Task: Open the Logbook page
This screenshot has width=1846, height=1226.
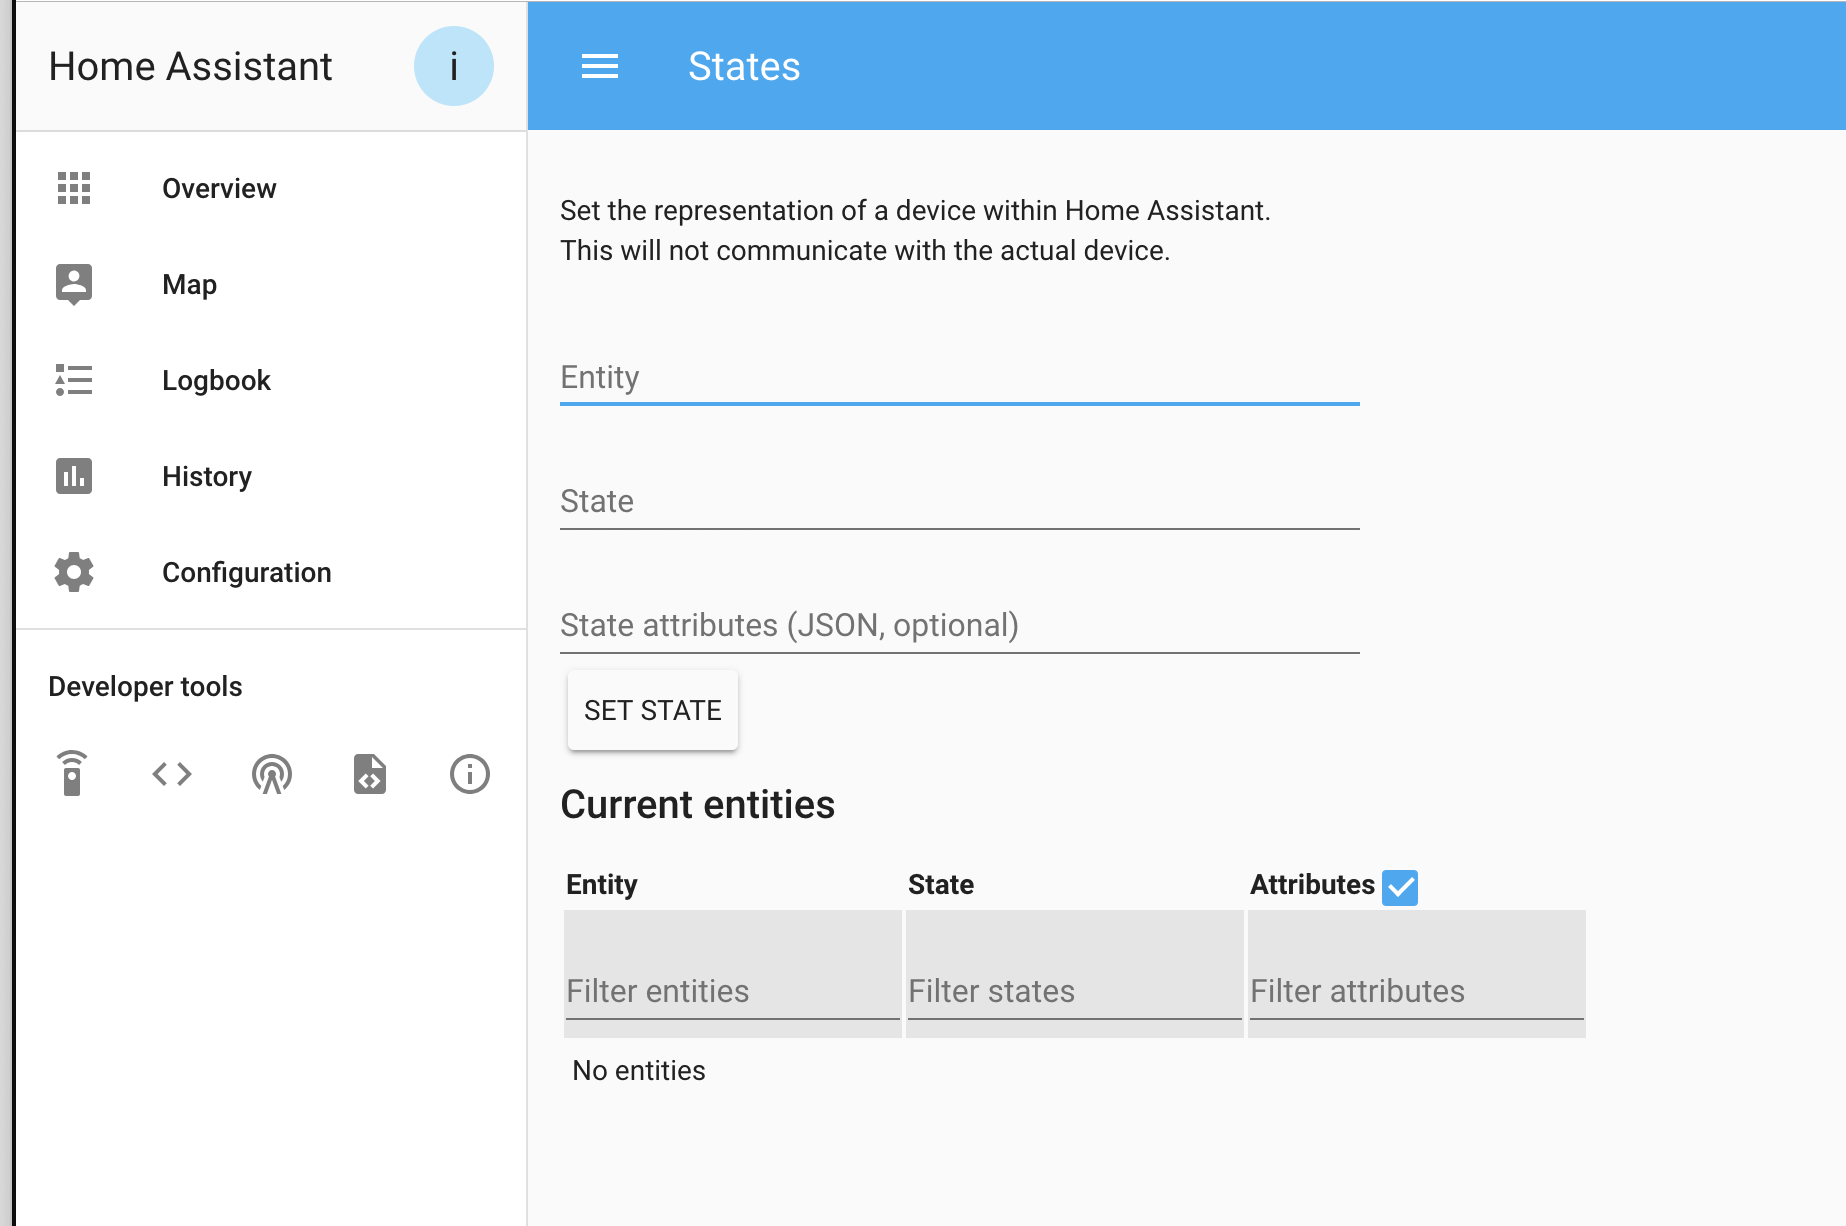Action: 216,380
